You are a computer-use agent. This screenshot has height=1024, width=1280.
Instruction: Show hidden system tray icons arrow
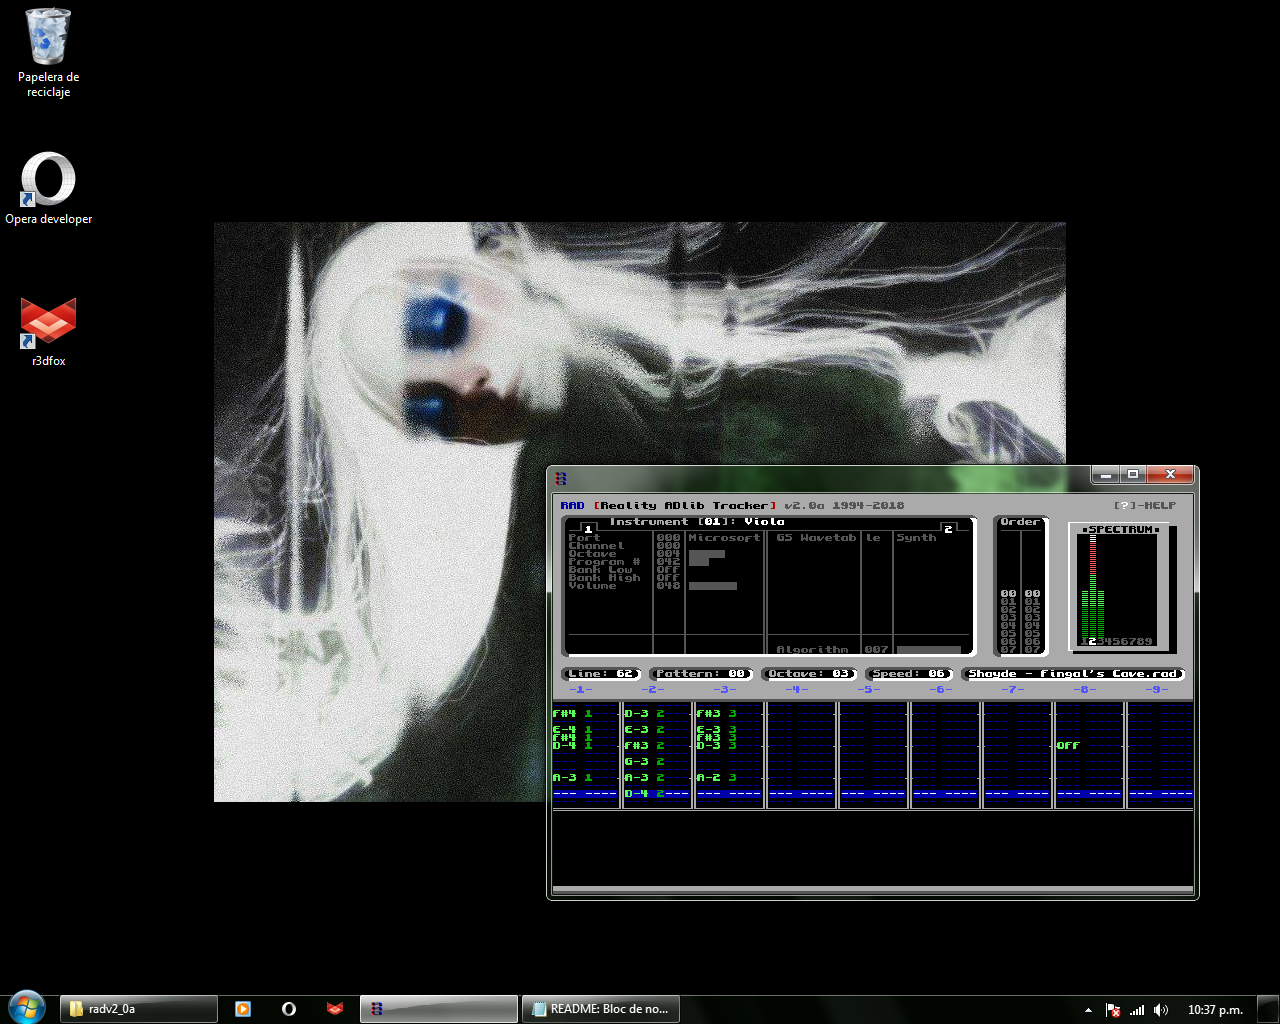tap(1088, 1010)
